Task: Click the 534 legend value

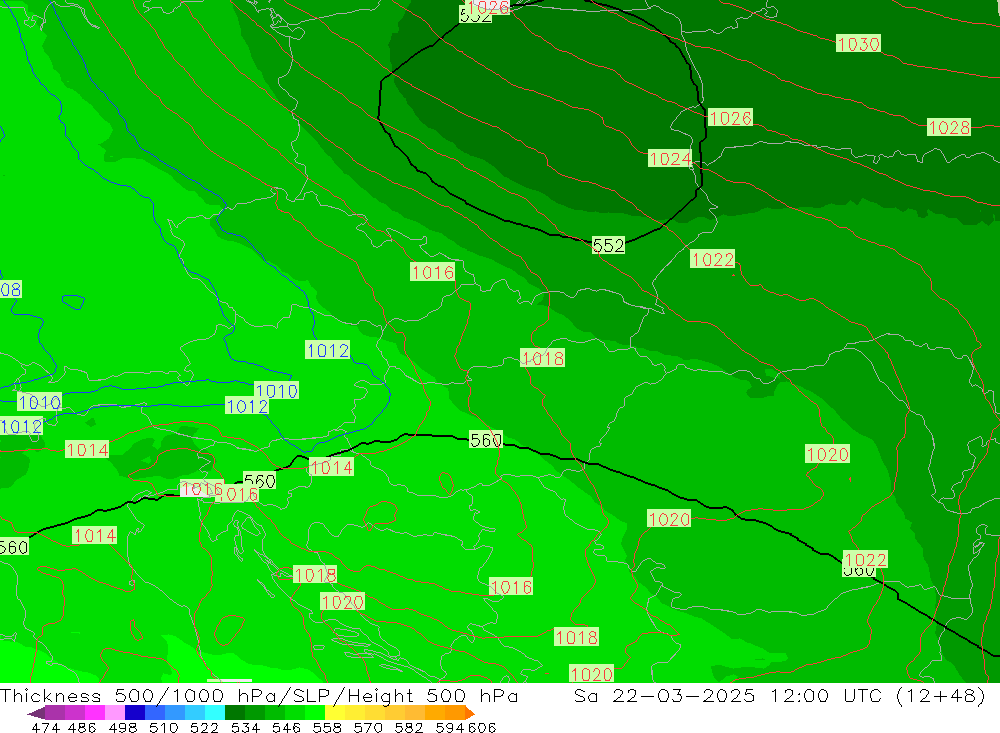Action: [x=245, y=727]
